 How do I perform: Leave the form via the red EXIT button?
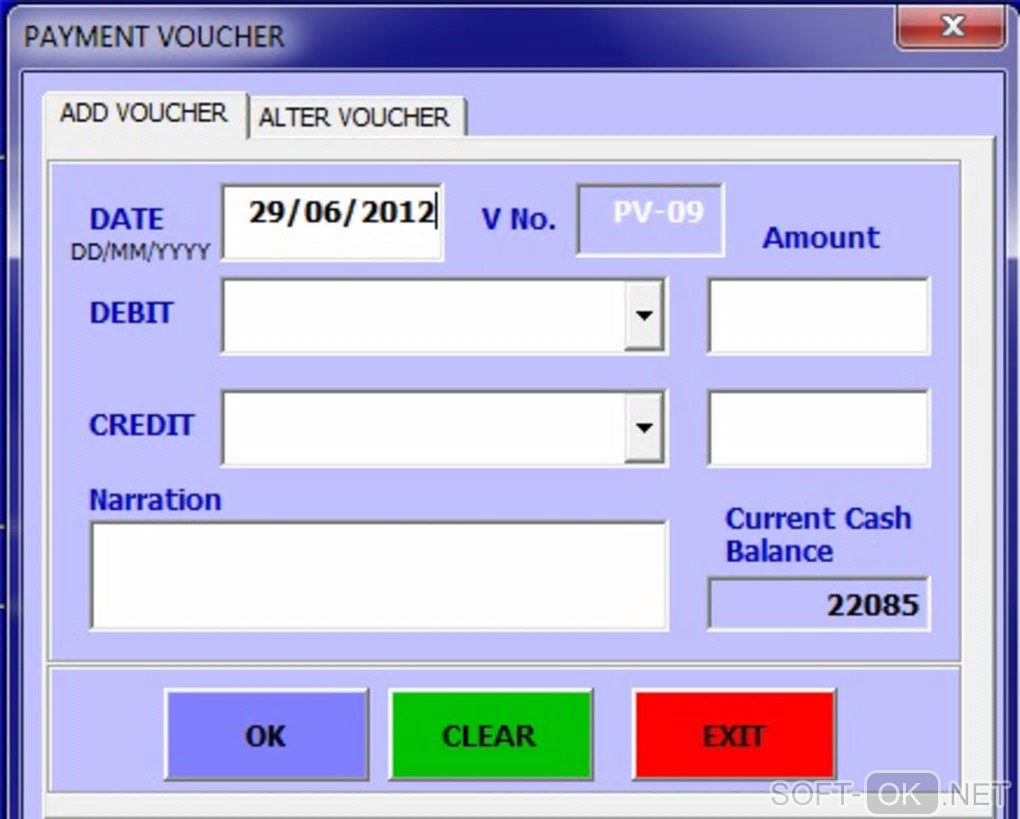(734, 735)
